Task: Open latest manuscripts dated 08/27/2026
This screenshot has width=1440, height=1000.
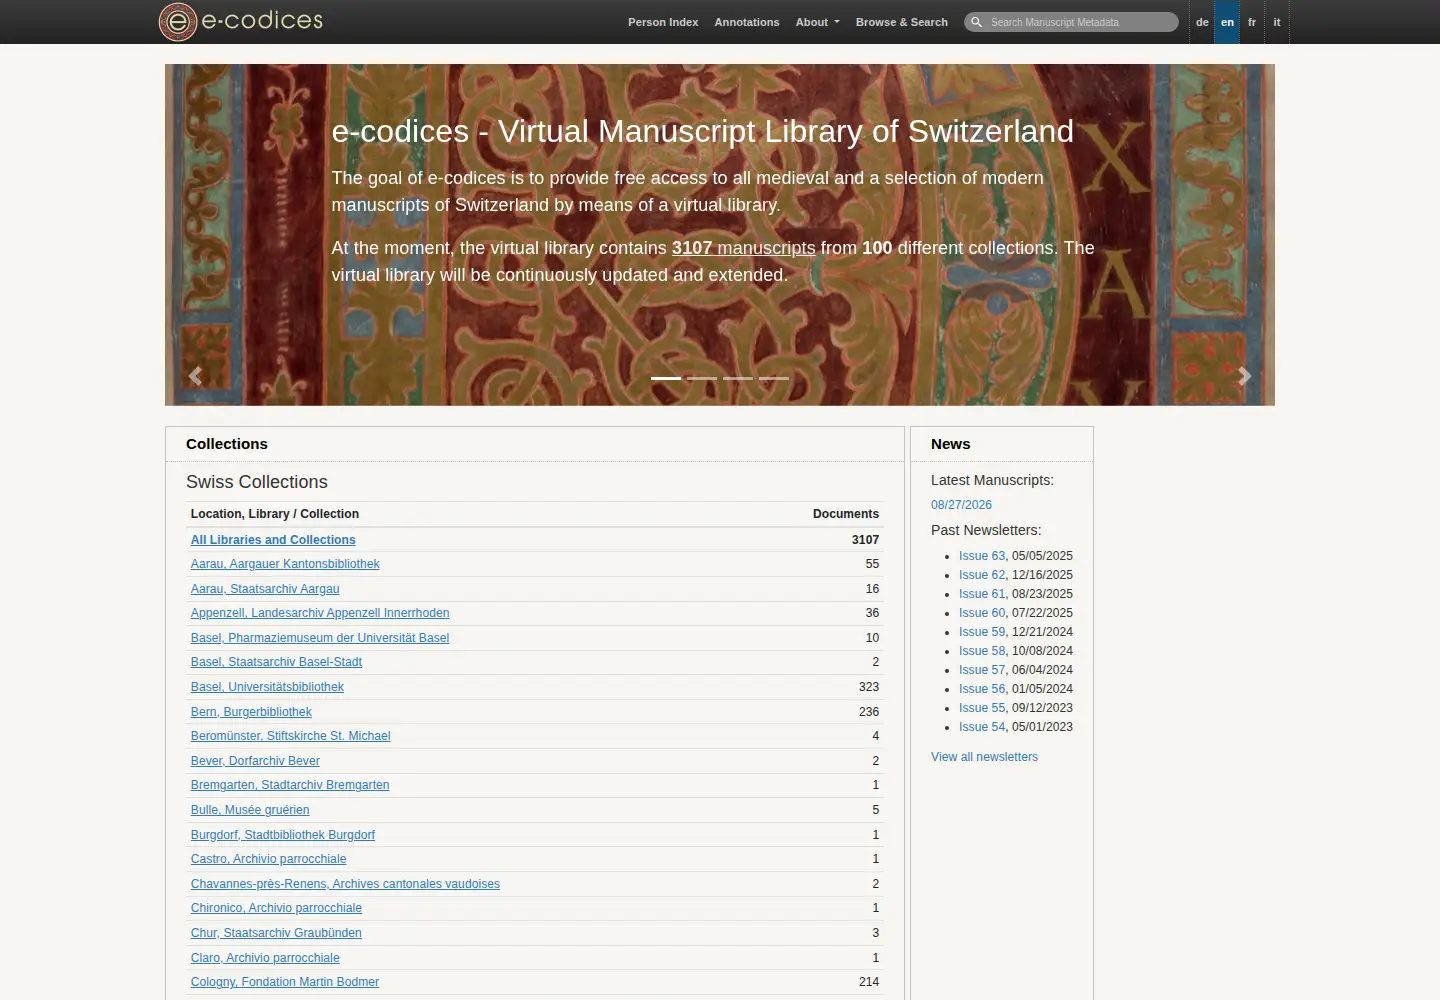Action: (961, 505)
